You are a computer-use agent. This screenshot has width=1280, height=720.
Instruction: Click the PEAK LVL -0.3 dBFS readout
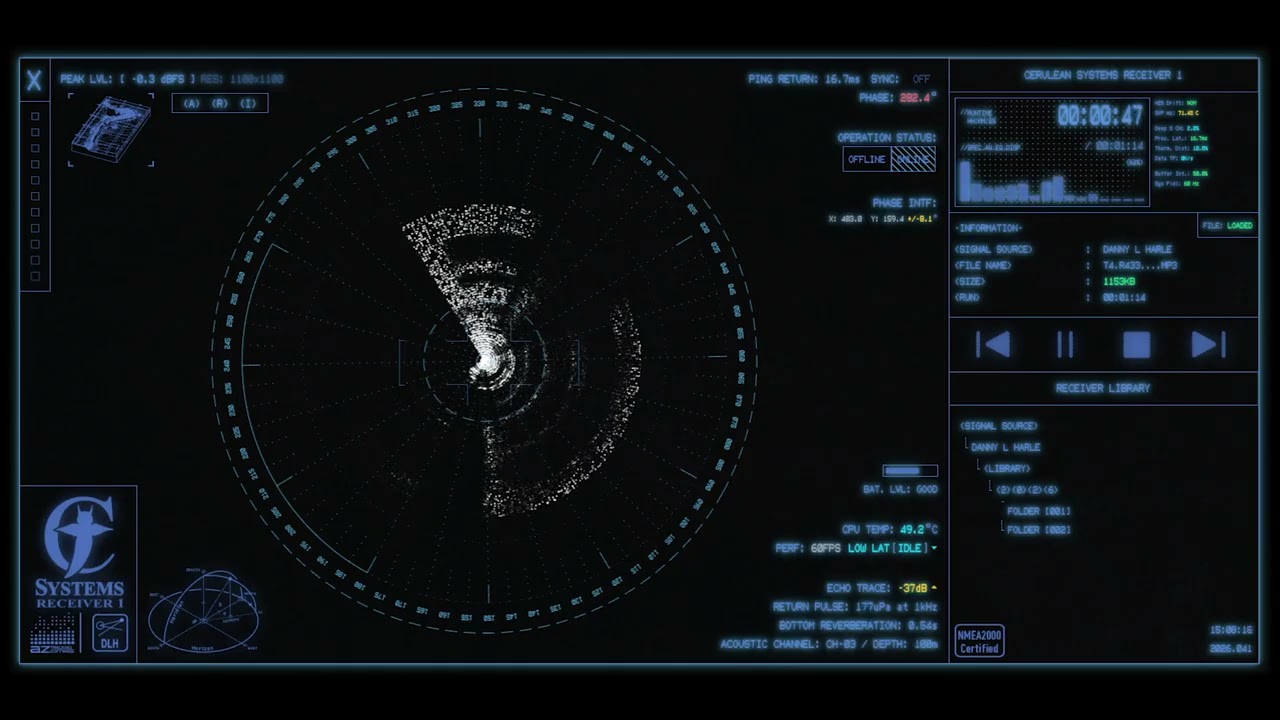pos(128,79)
